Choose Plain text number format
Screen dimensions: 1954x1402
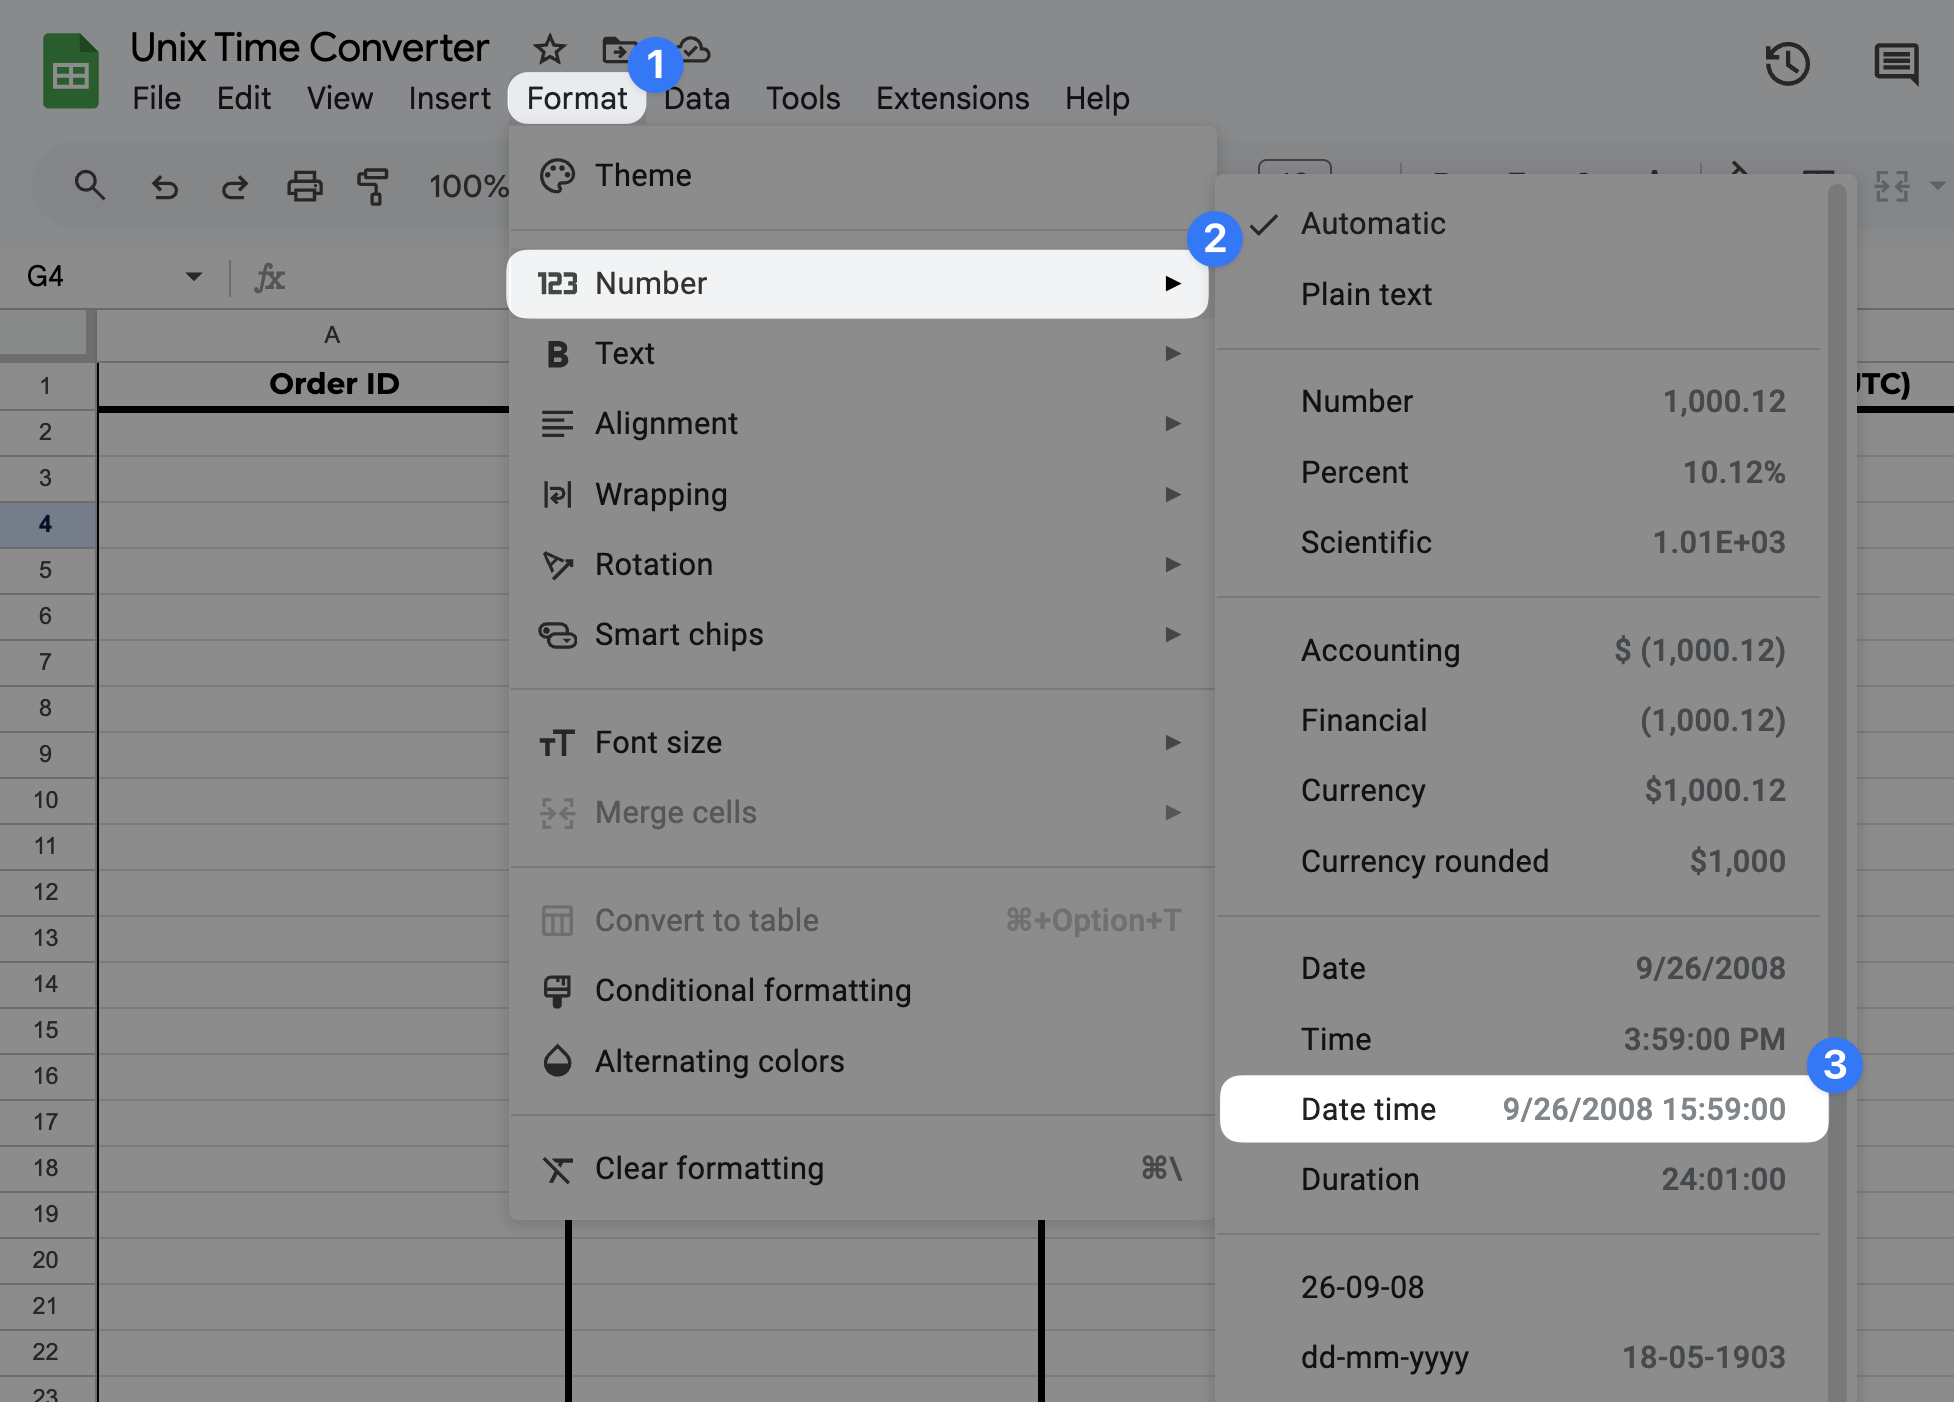[x=1366, y=294]
